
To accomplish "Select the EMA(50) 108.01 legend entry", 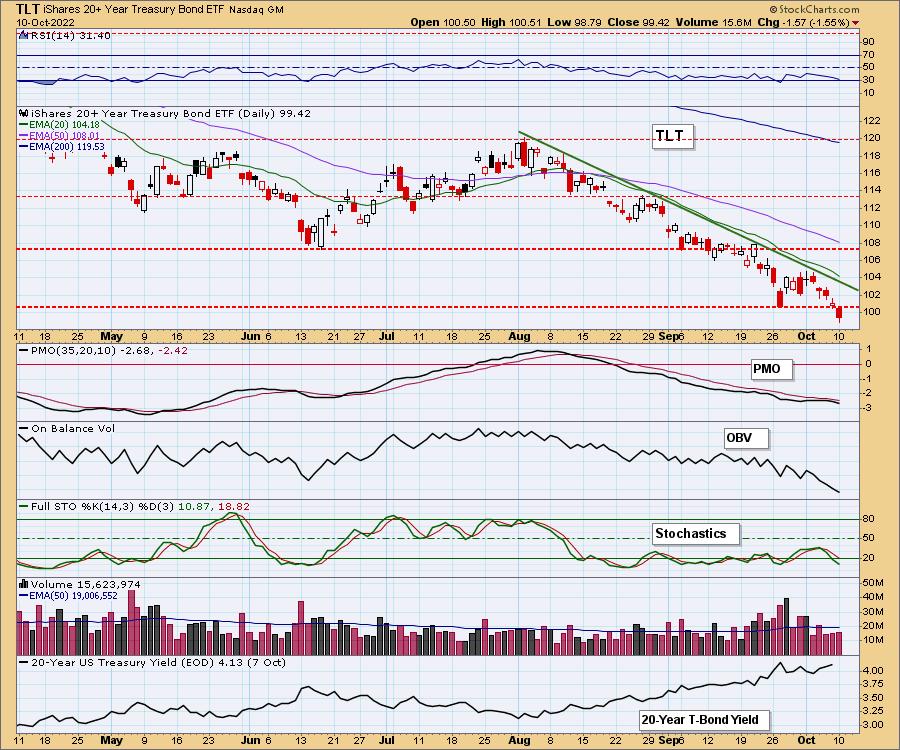I will [60, 135].
